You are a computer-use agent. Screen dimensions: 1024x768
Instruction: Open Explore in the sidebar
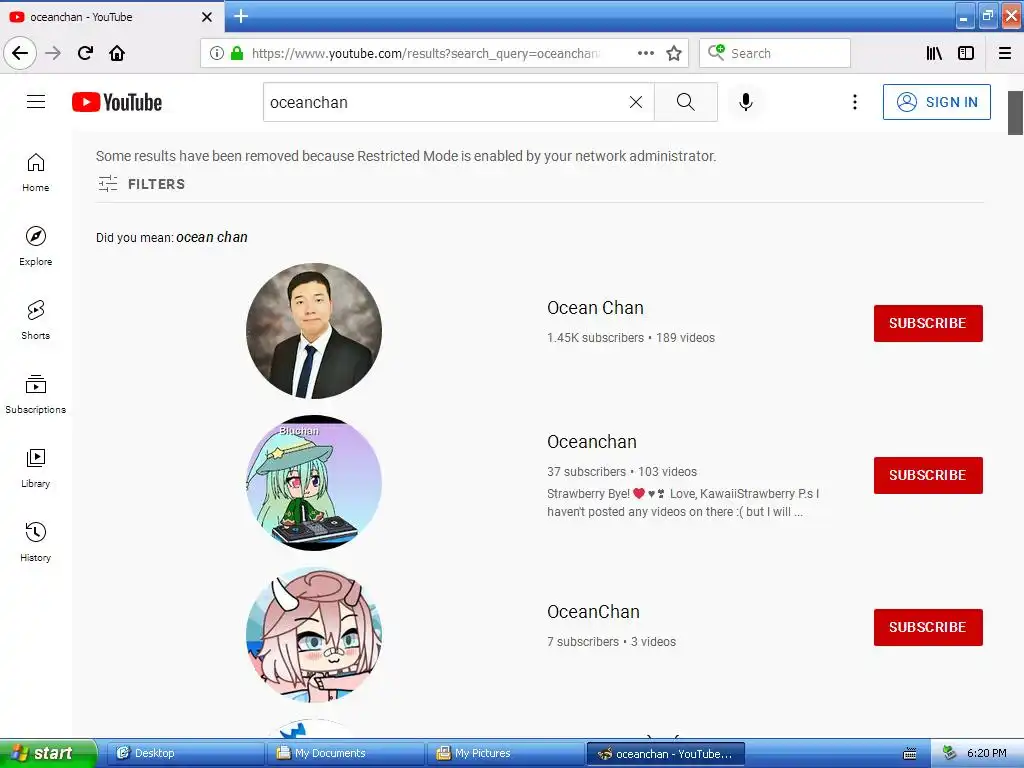[36, 246]
